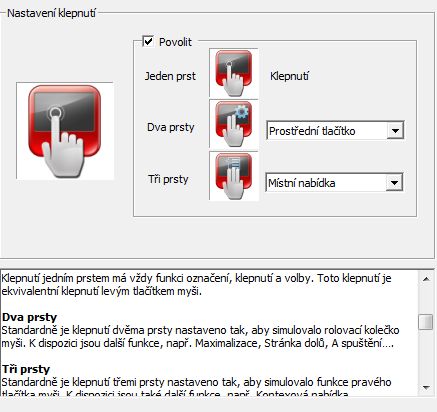Click the Klepnutí action label
This screenshot has height=412, width=437.
click(289, 76)
